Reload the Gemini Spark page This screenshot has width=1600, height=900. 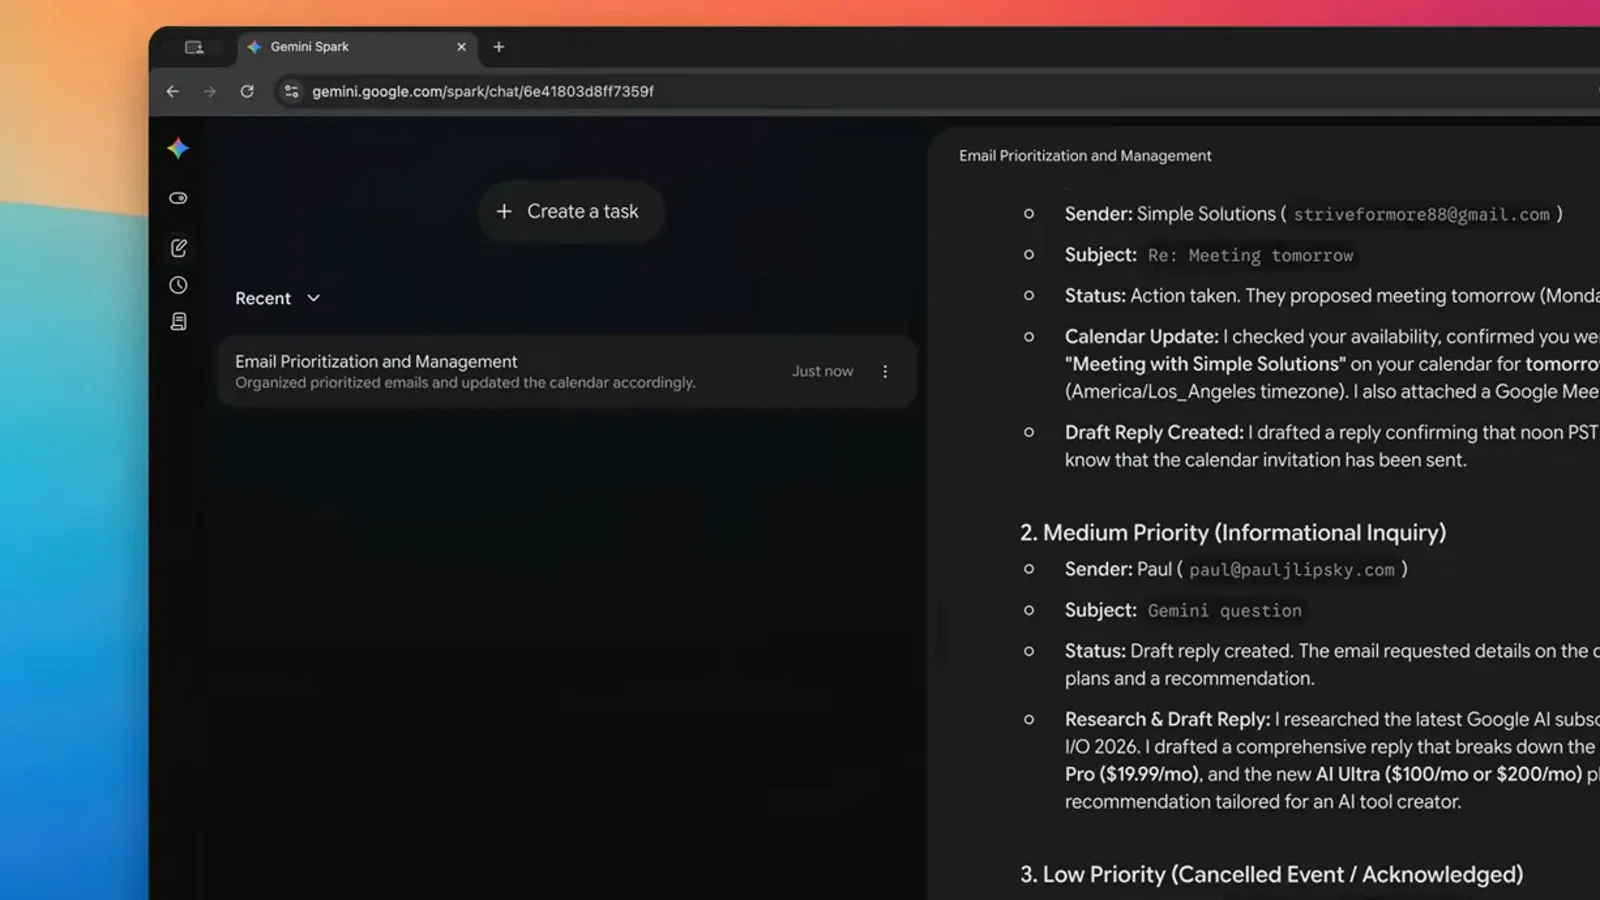click(x=247, y=91)
